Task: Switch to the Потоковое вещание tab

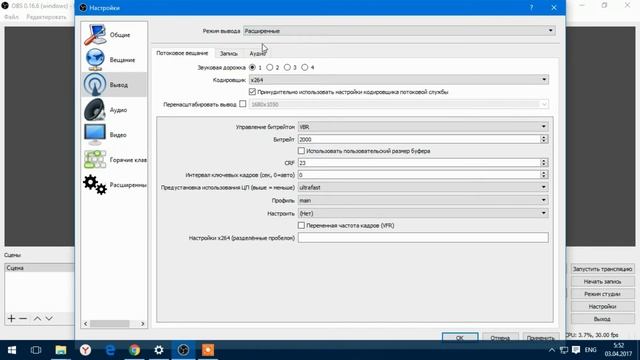Action: (x=182, y=53)
